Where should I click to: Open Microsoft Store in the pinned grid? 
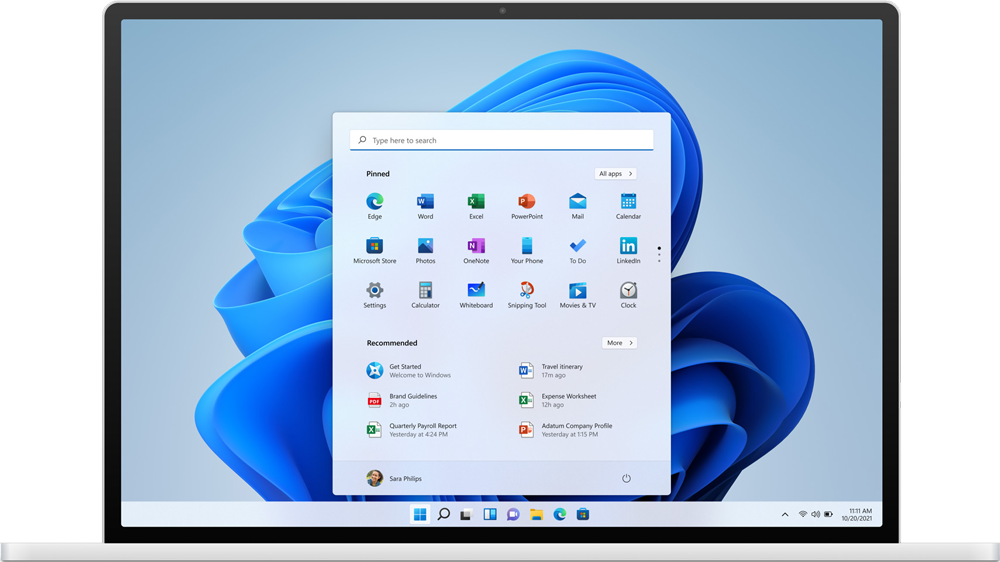tap(374, 251)
